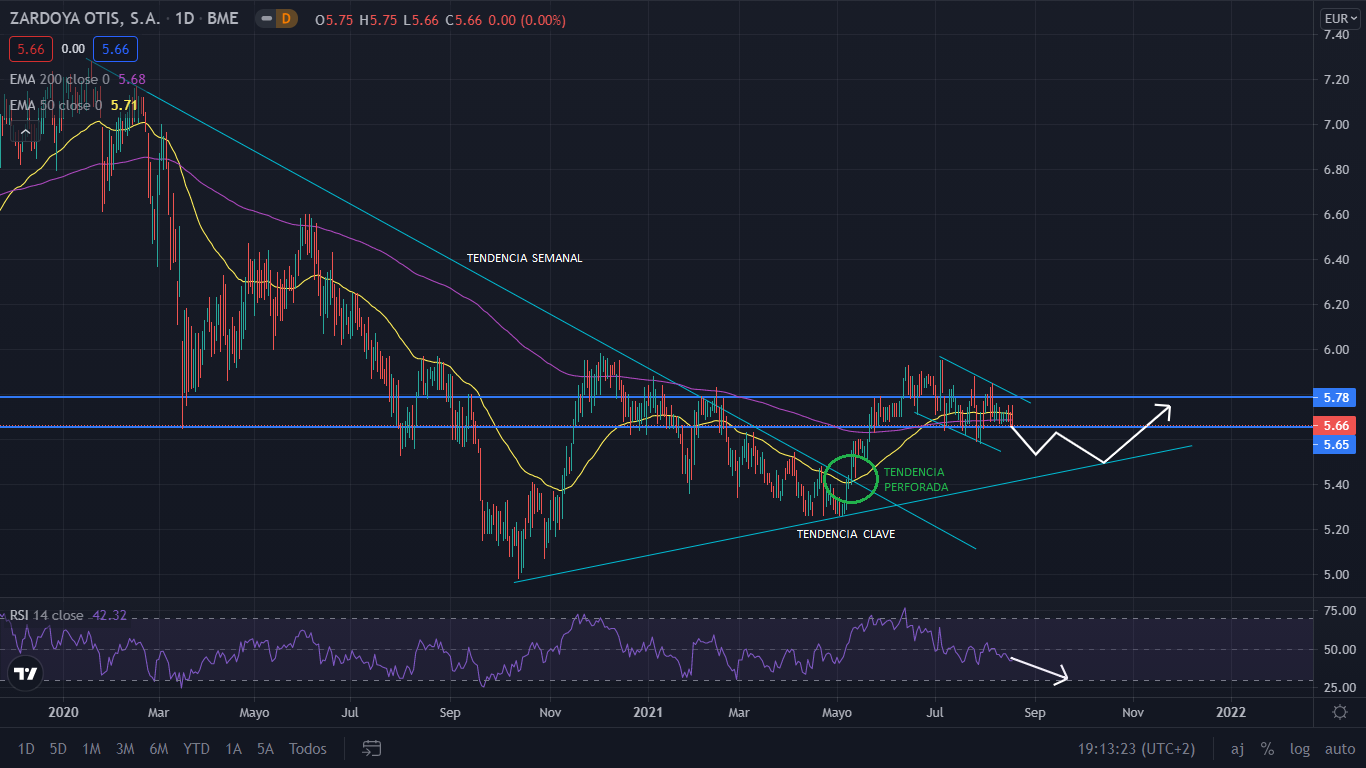Select the EMA 200 indicator legend
This screenshot has height=768, width=1366.
point(56,79)
